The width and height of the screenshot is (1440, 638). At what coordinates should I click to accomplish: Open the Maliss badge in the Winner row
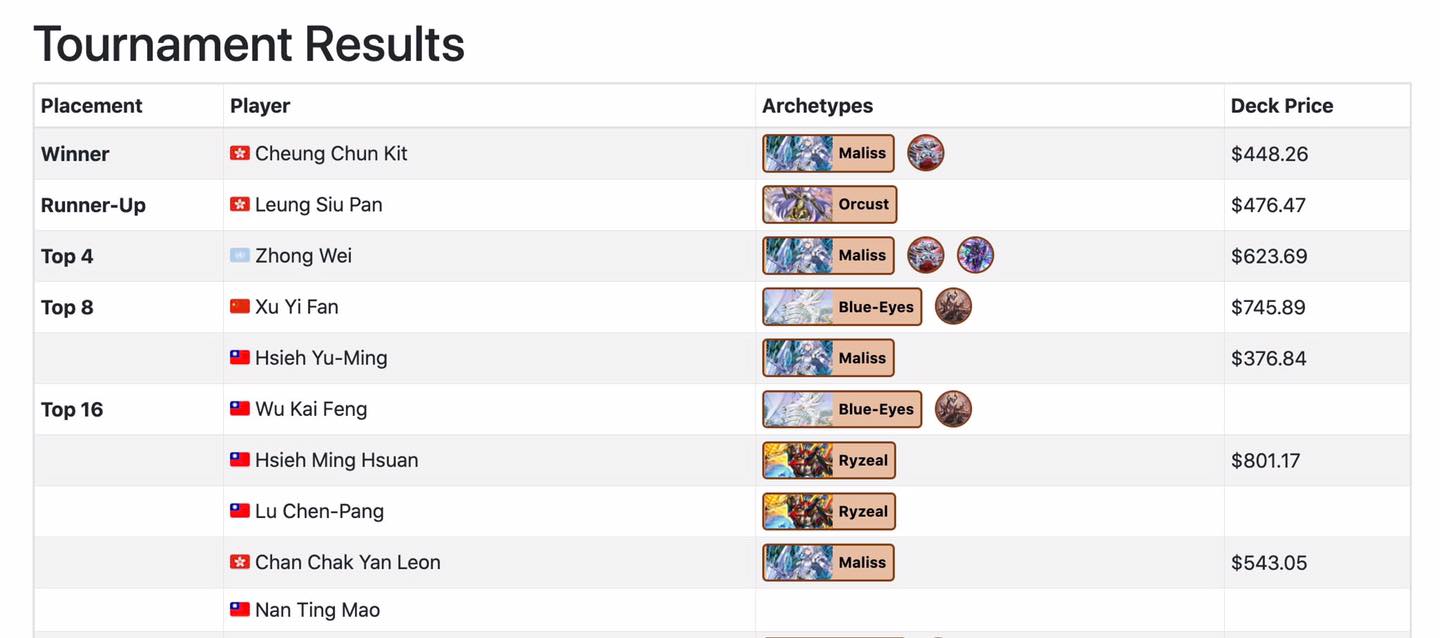(828, 153)
